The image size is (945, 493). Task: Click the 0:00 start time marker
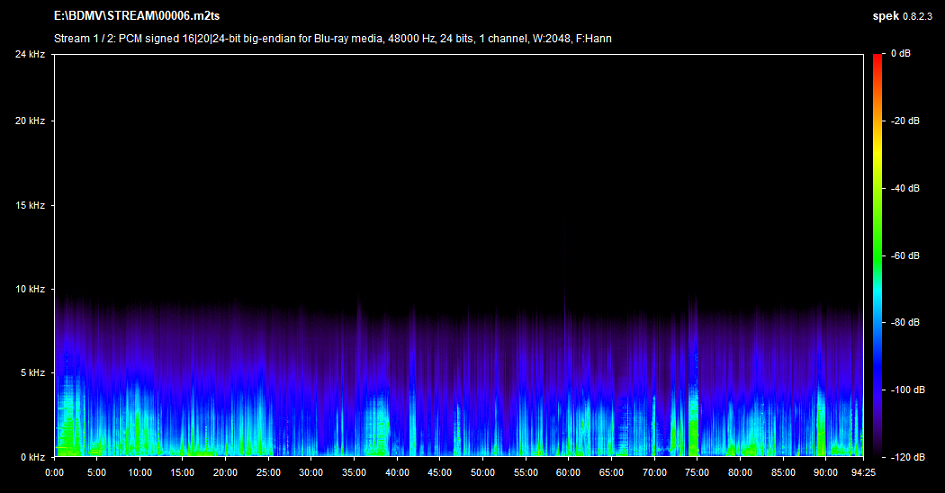coord(55,472)
